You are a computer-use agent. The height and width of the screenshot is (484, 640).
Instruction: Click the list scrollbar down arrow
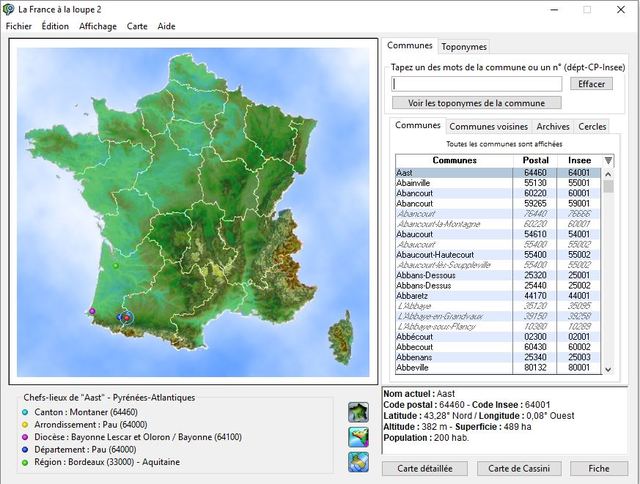(608, 369)
